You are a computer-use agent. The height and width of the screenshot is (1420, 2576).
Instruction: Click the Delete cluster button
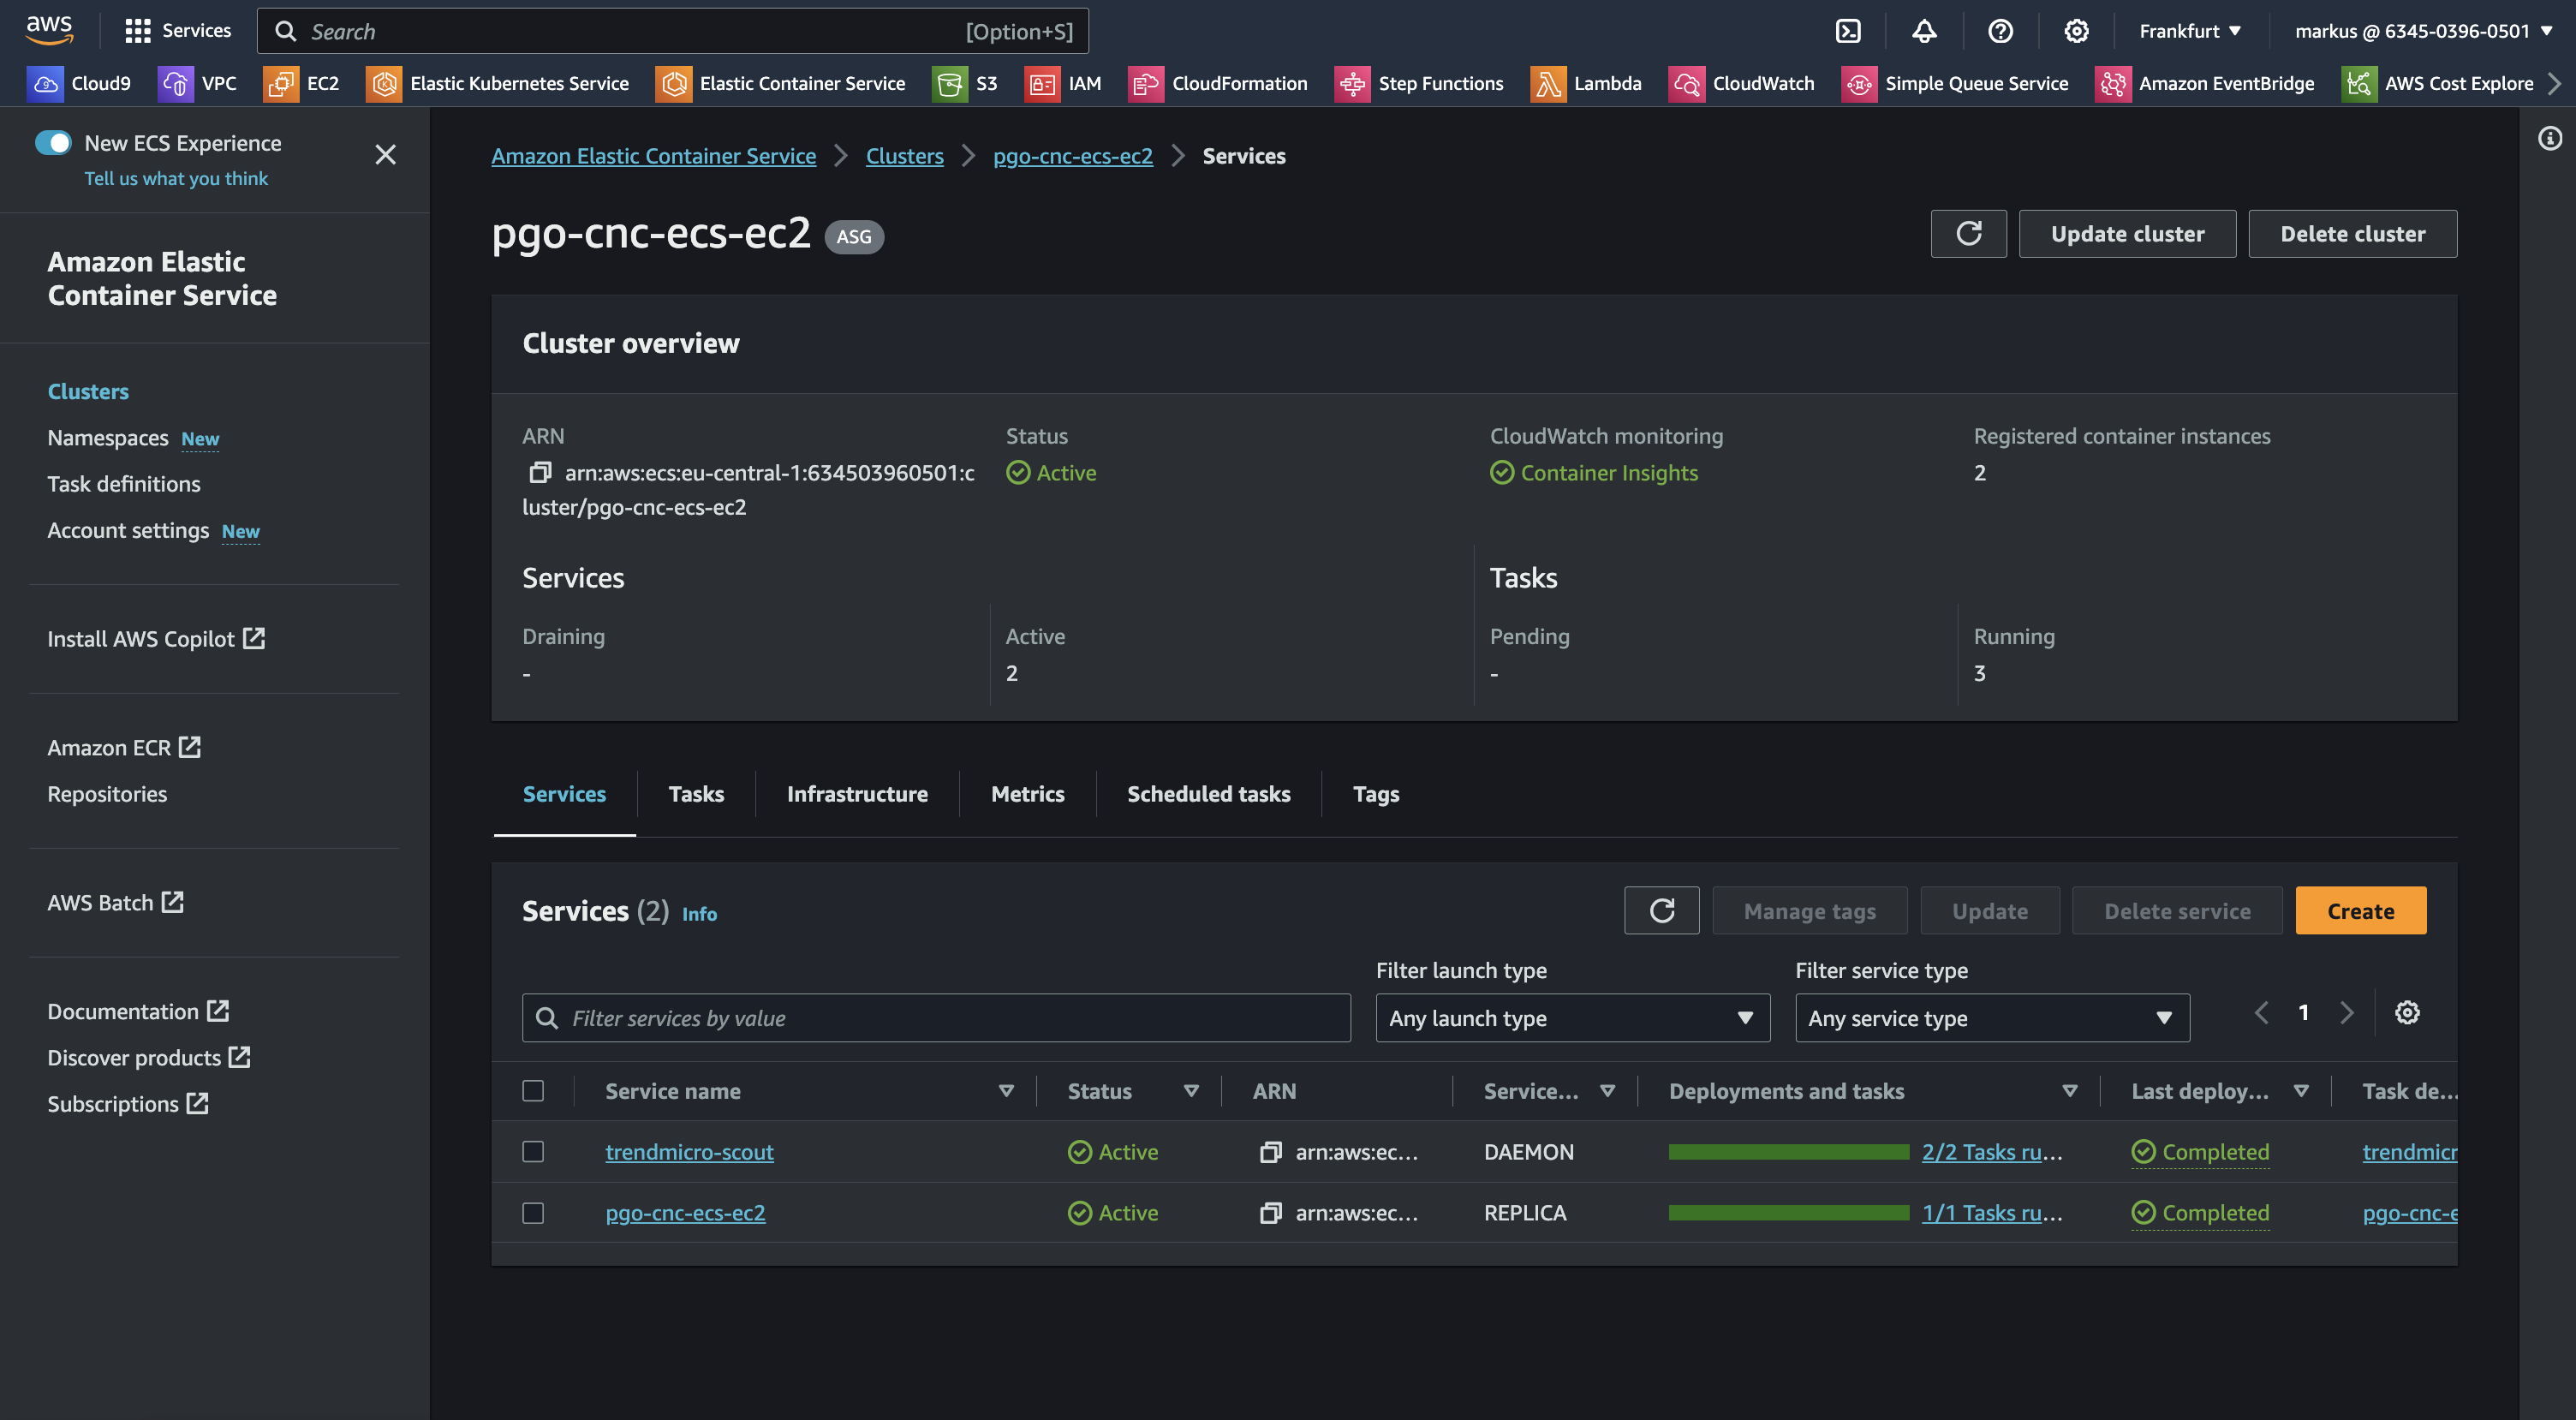2352,234
